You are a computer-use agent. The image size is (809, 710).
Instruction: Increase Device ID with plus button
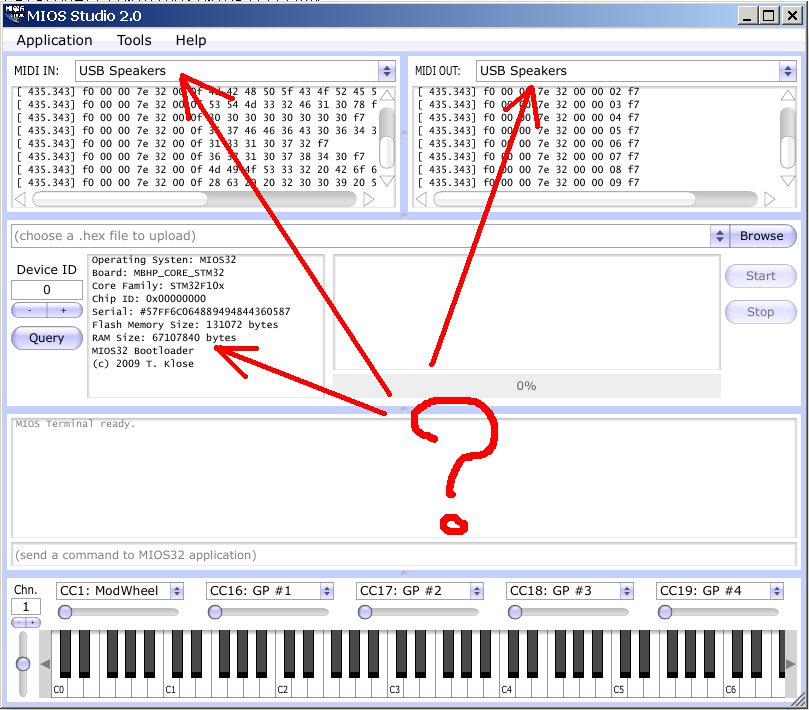(64, 310)
